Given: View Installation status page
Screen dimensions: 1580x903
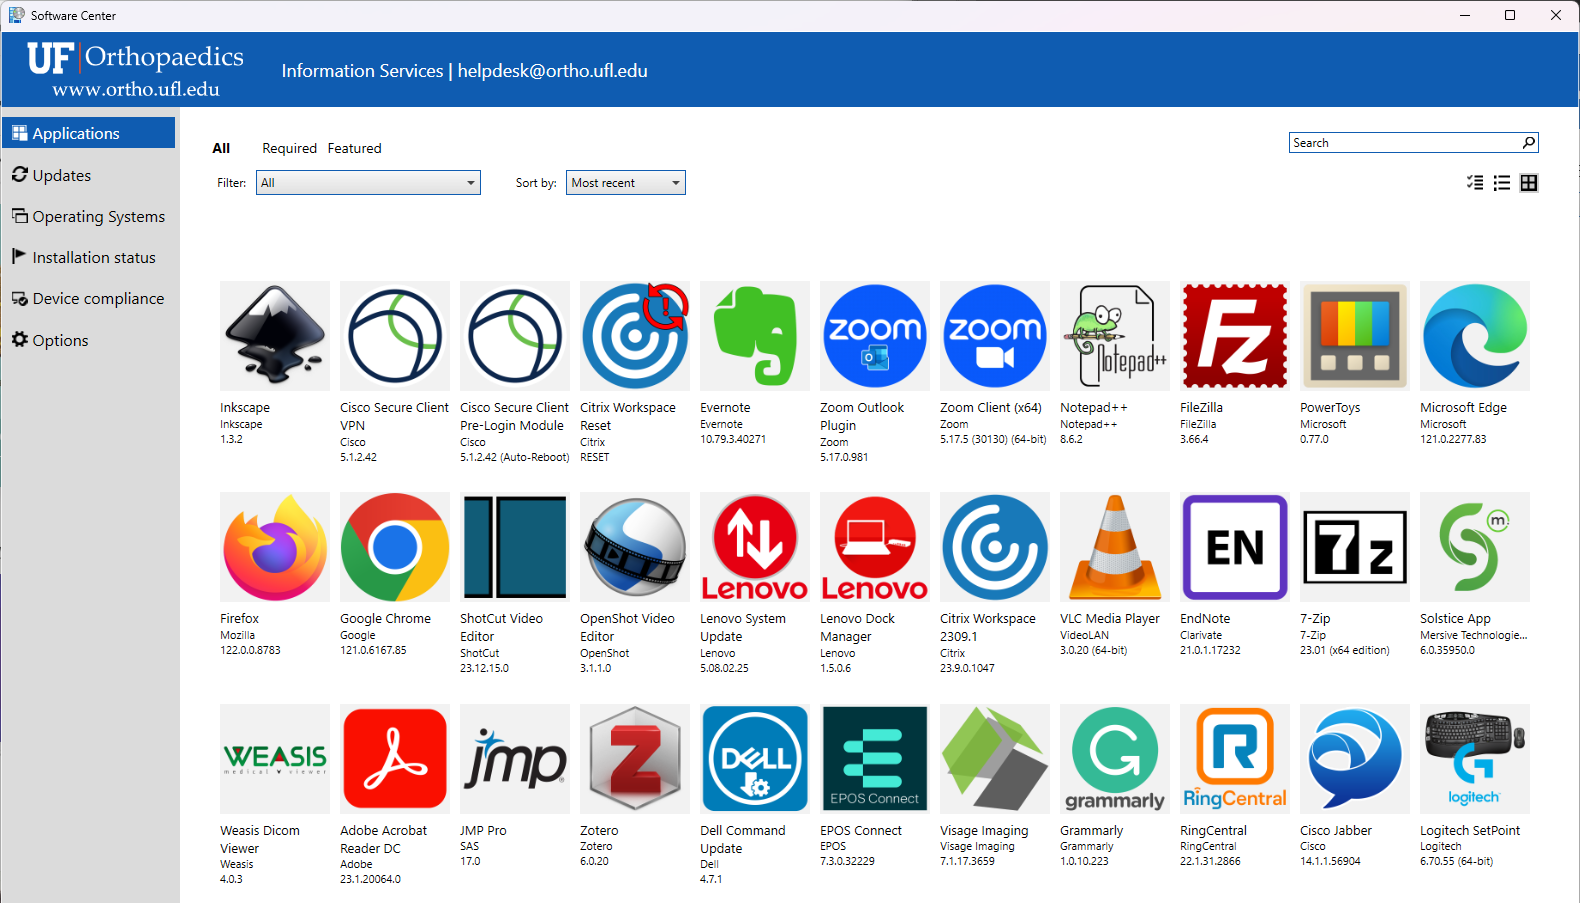Looking at the screenshot, I should (x=89, y=257).
